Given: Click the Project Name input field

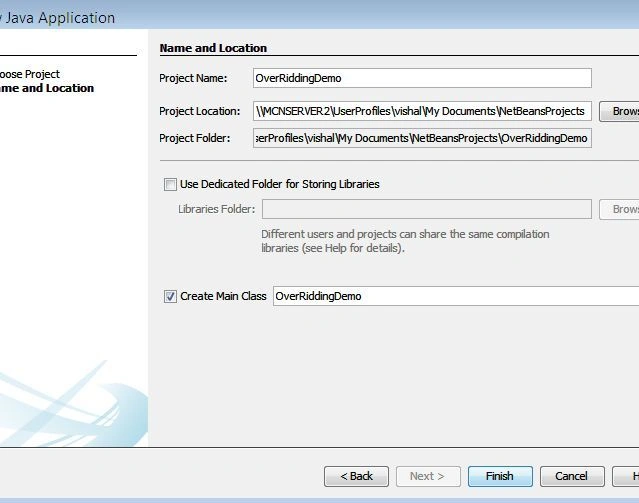Looking at the screenshot, I should [x=422, y=78].
